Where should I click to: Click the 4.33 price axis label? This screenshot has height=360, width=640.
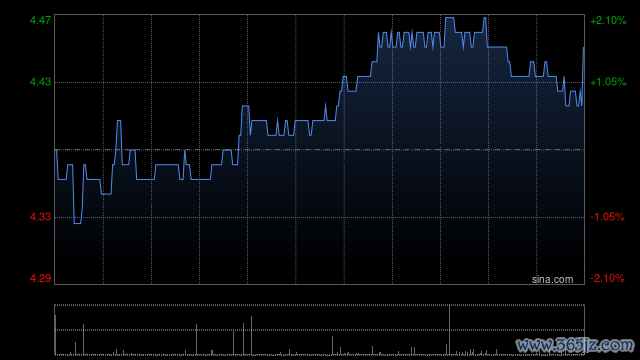[x=40, y=217]
